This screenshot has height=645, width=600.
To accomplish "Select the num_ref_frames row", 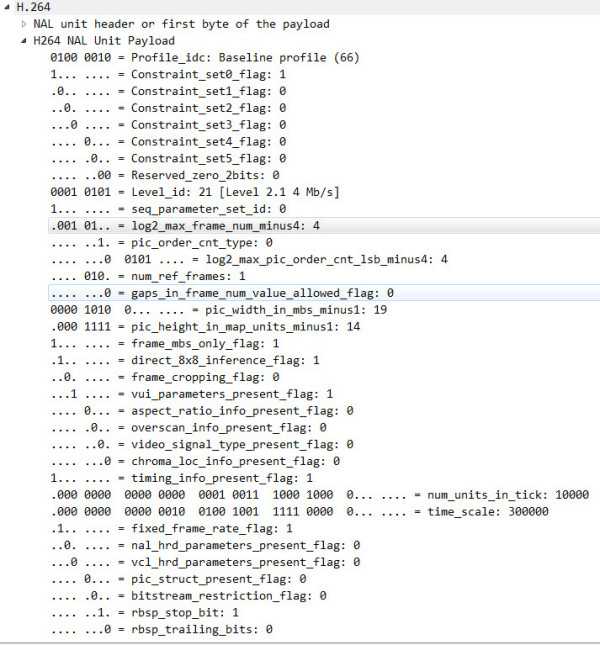I will 148,276.
